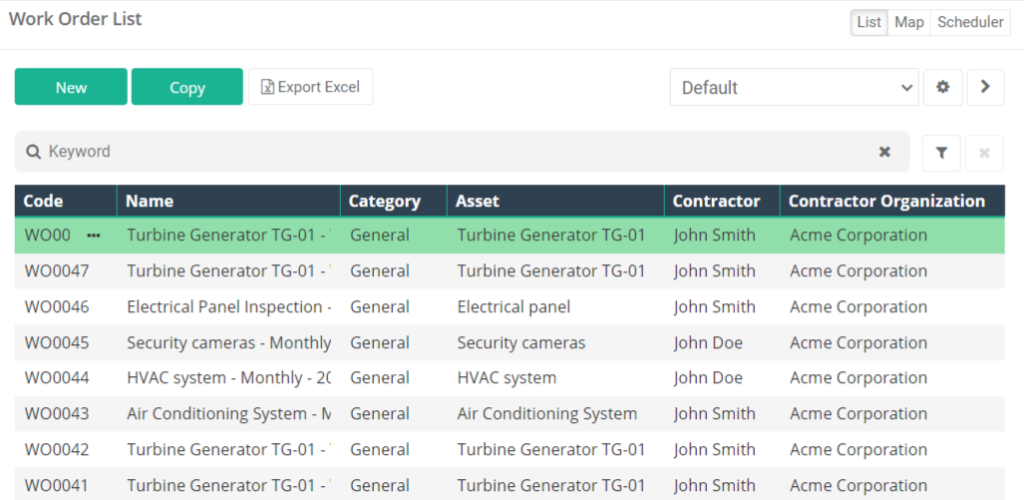Click the Excel icon in Export Excel
The height and width of the screenshot is (500, 1024).
(x=267, y=87)
